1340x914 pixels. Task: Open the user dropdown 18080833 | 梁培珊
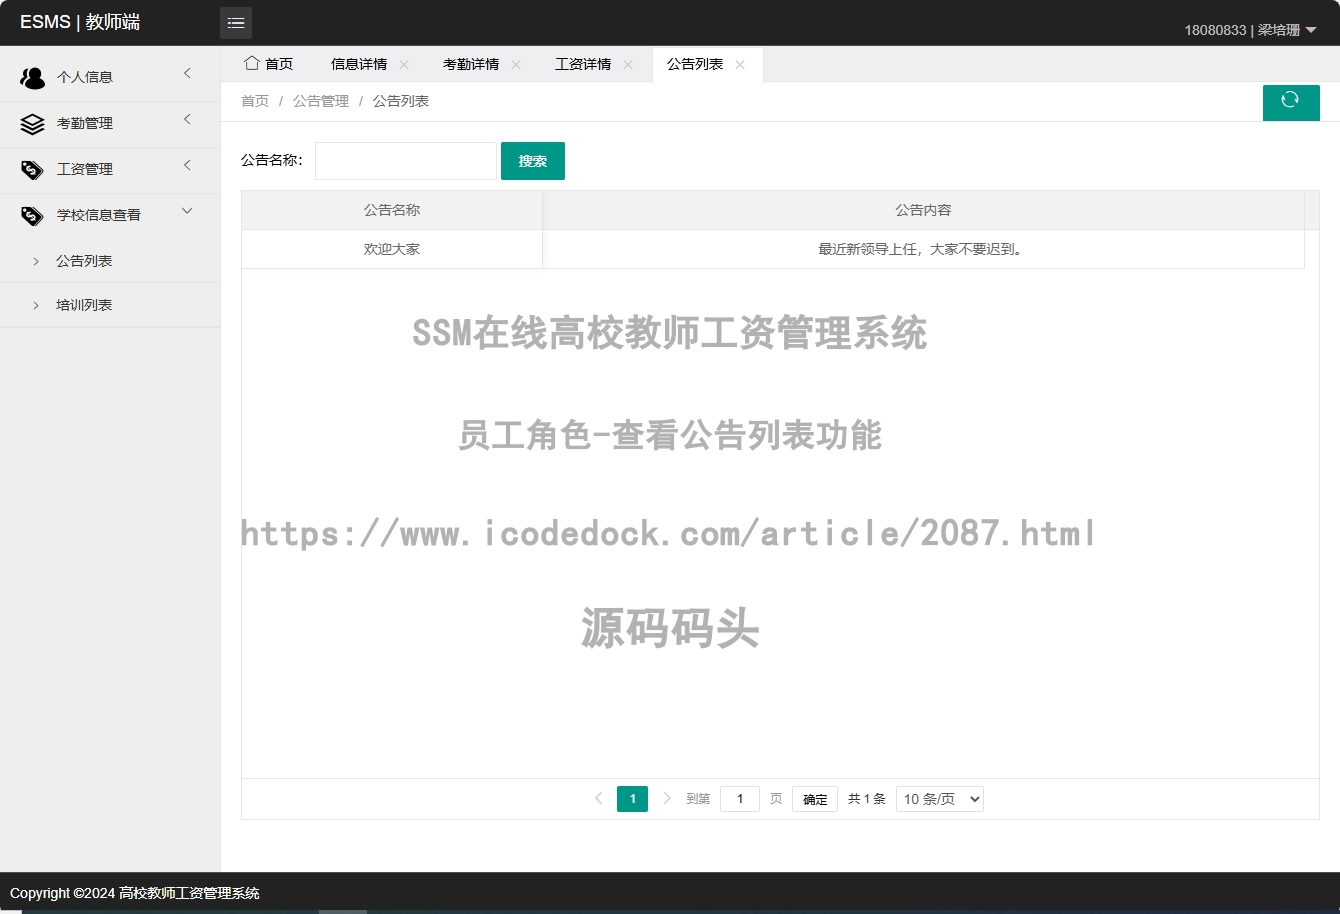pyautogui.click(x=1250, y=30)
